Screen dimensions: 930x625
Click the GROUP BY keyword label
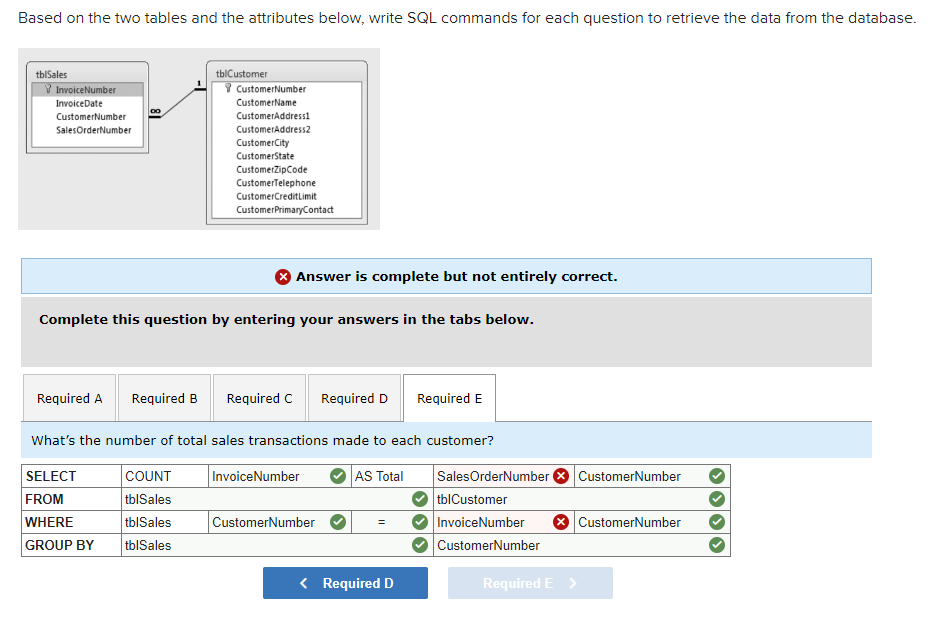[59, 545]
